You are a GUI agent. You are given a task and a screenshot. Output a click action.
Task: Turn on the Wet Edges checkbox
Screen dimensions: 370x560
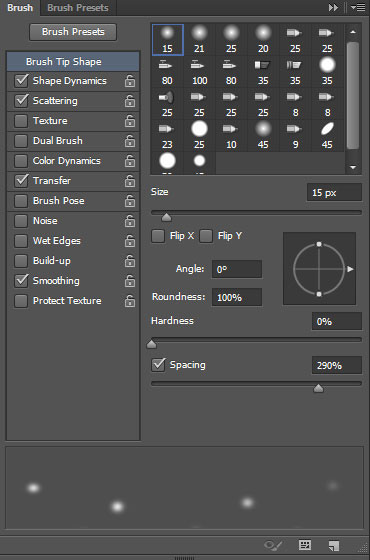click(21, 241)
